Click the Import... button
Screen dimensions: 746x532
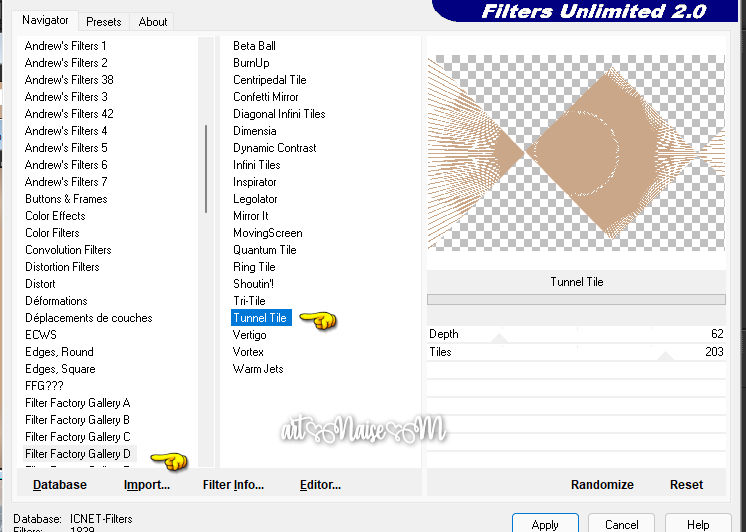coord(147,485)
